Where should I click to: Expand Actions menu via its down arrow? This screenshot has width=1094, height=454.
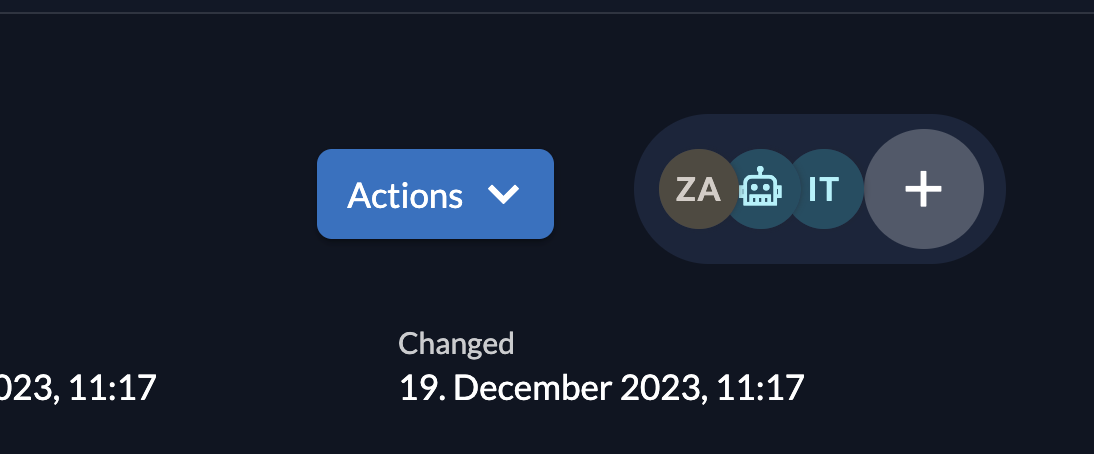click(x=504, y=194)
